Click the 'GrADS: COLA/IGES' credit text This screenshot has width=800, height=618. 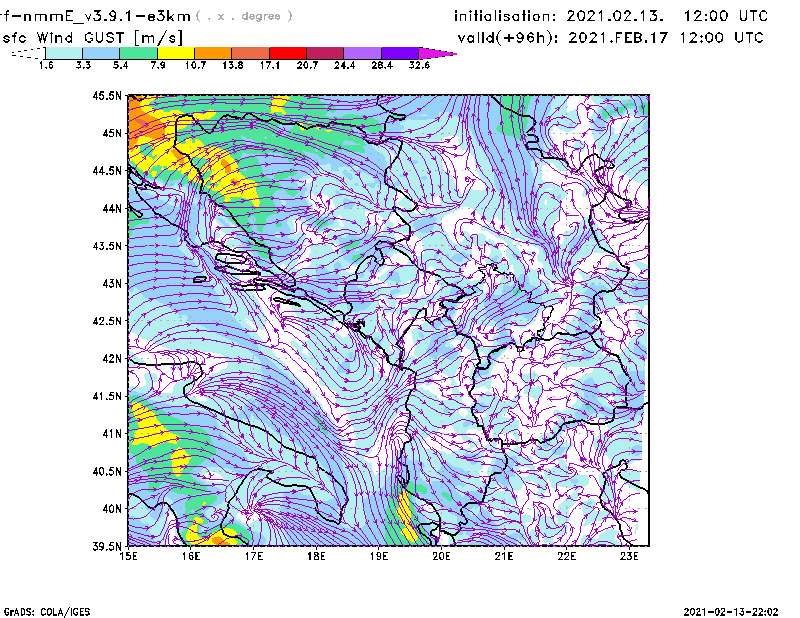tap(46, 612)
